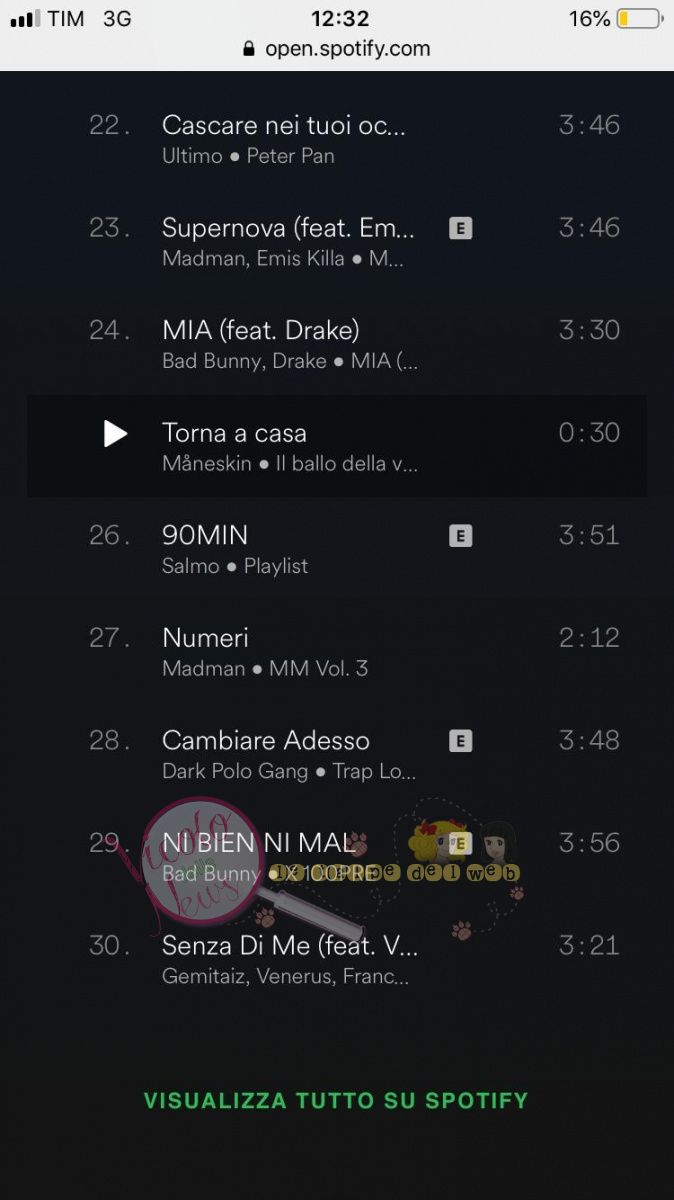Select track Cascare nei tuoi occhi

337,139
